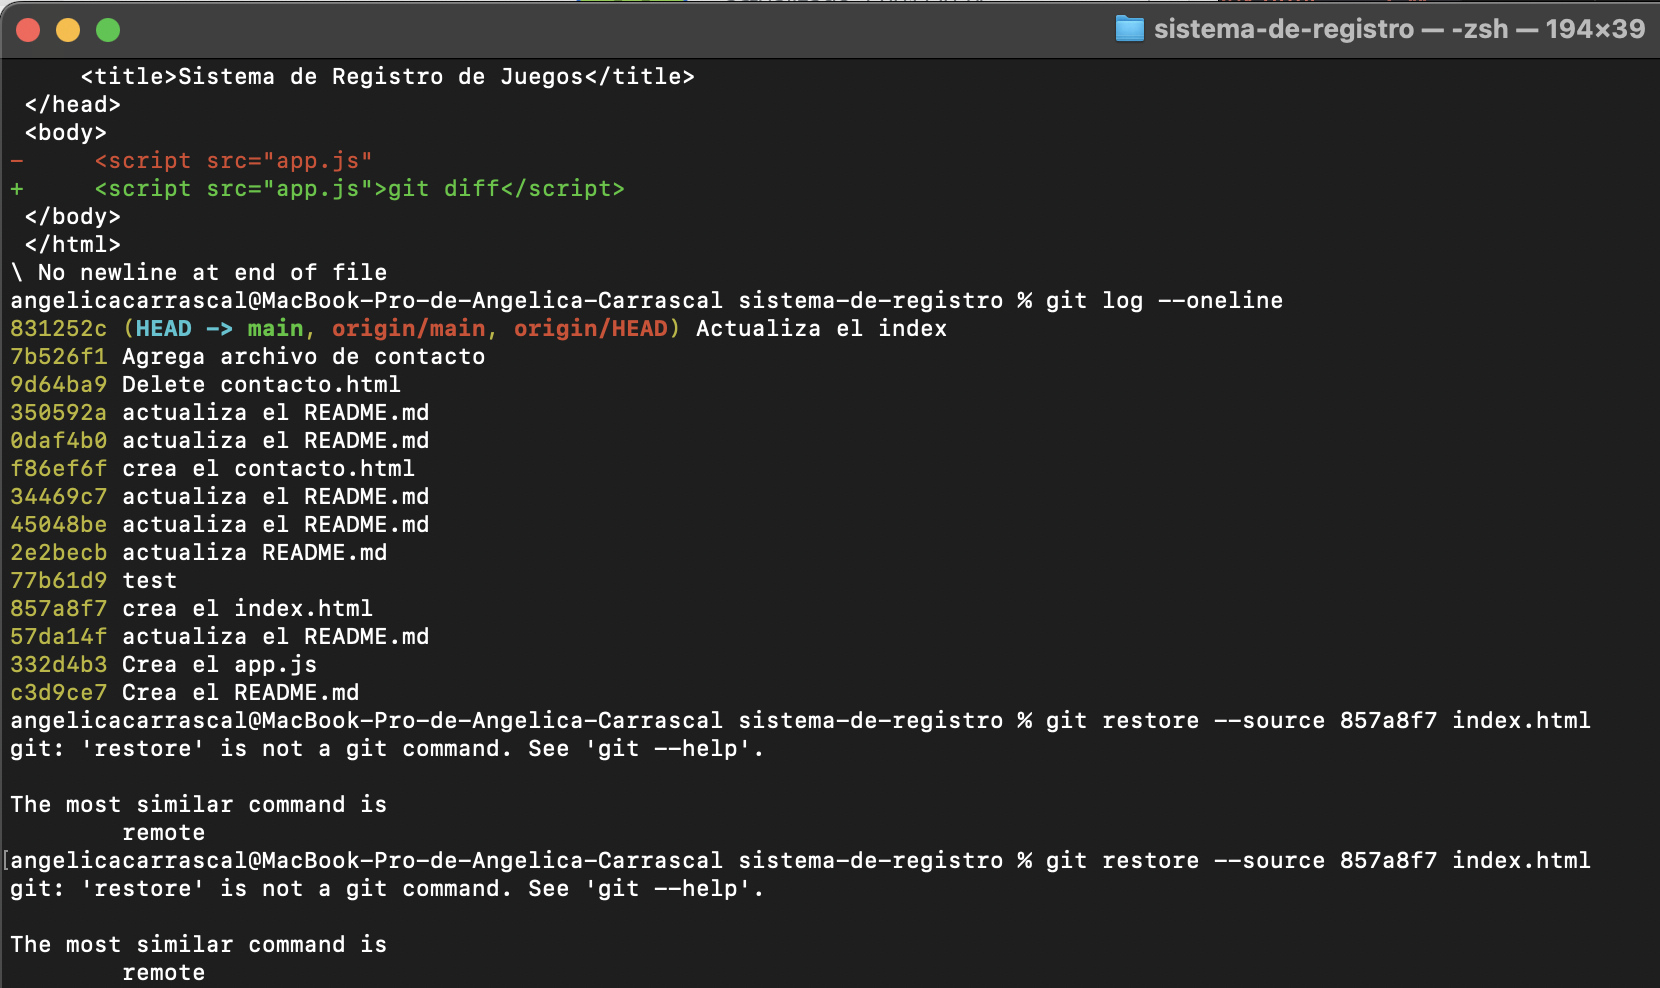Image resolution: width=1660 pixels, height=988 pixels.
Task: Click the red 'origin/main' ref label
Action: (408, 329)
